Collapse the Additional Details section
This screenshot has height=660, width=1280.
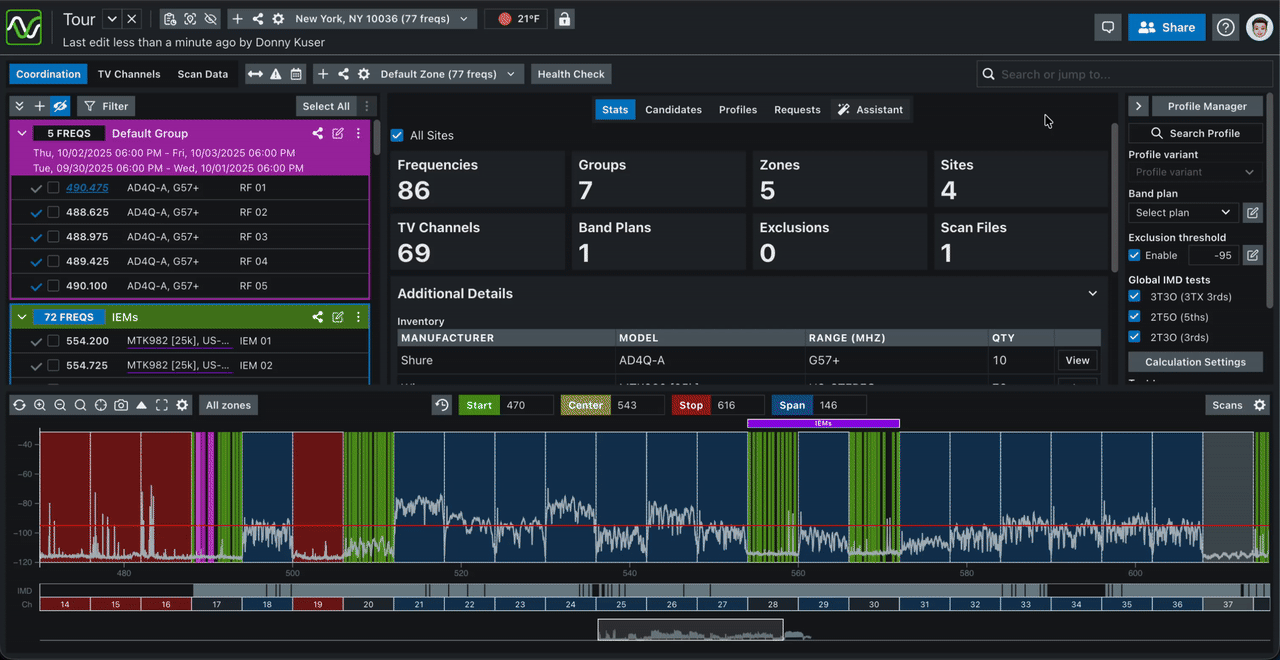1092,294
